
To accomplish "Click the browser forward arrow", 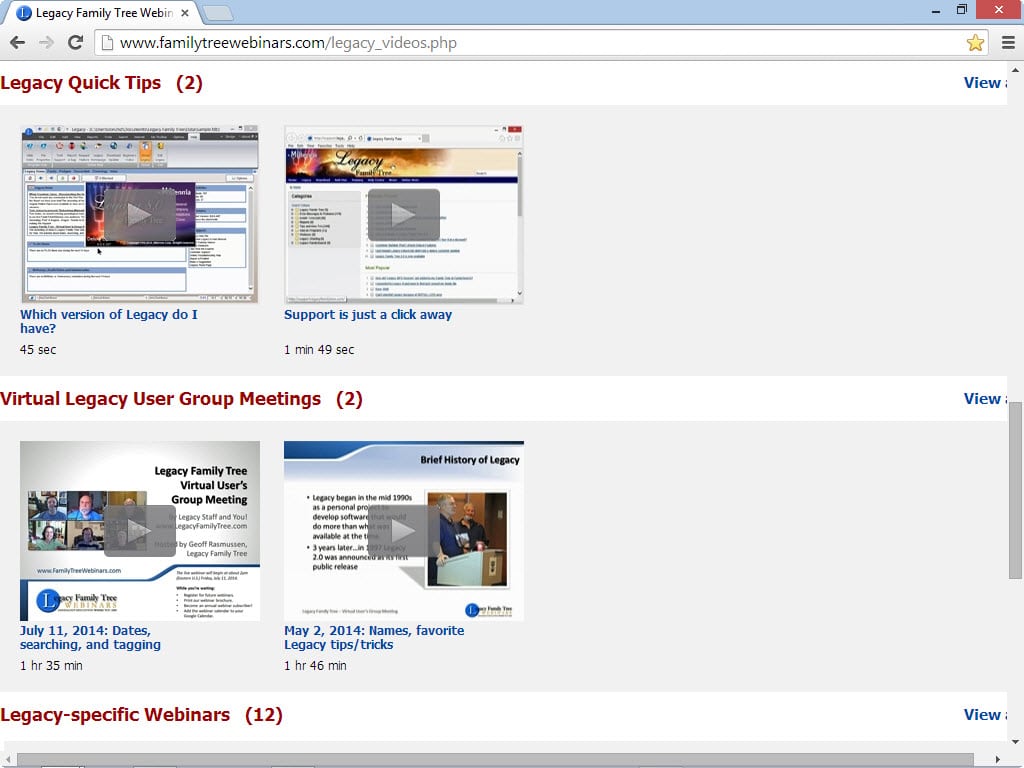I will [x=46, y=43].
